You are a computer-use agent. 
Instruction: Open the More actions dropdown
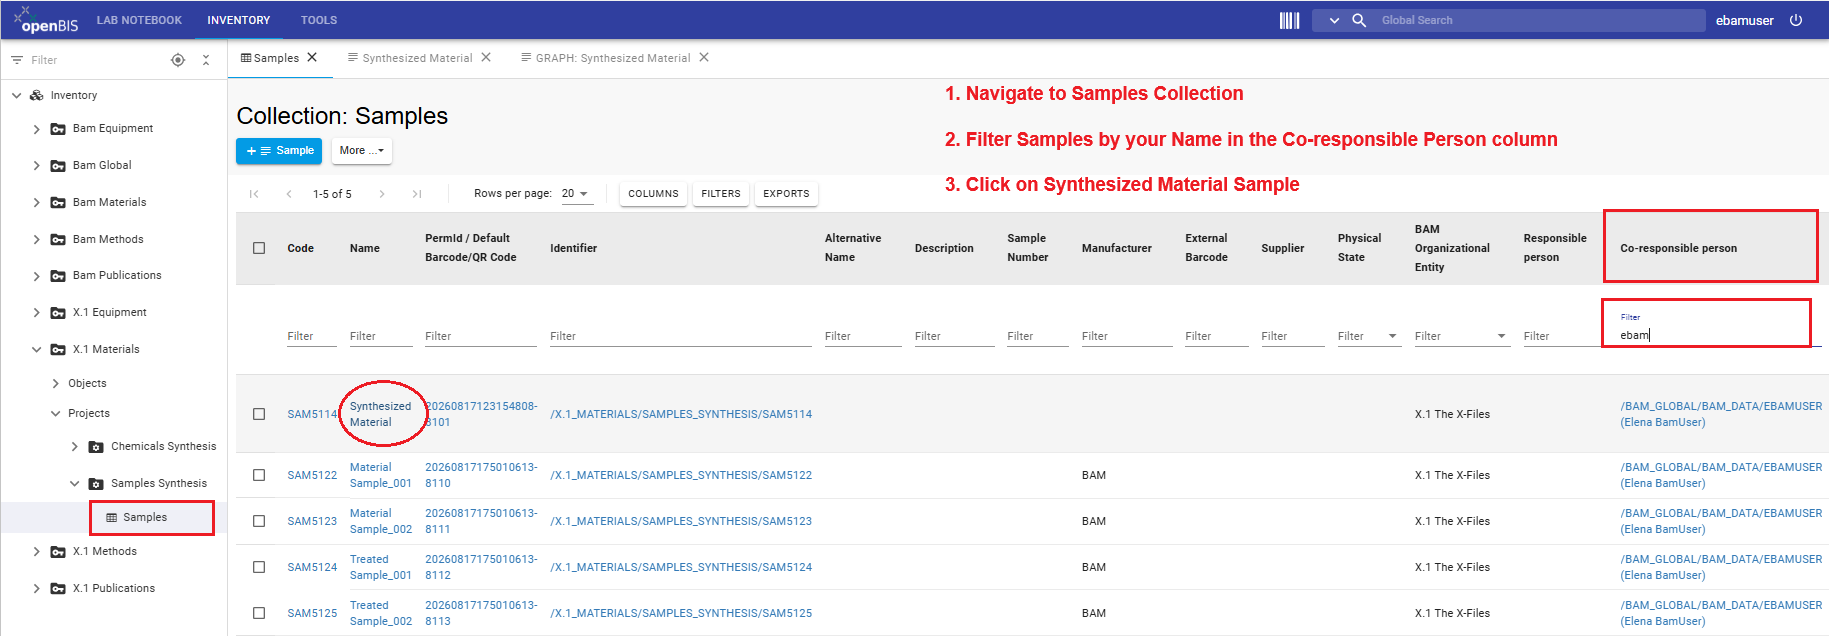[x=361, y=151]
